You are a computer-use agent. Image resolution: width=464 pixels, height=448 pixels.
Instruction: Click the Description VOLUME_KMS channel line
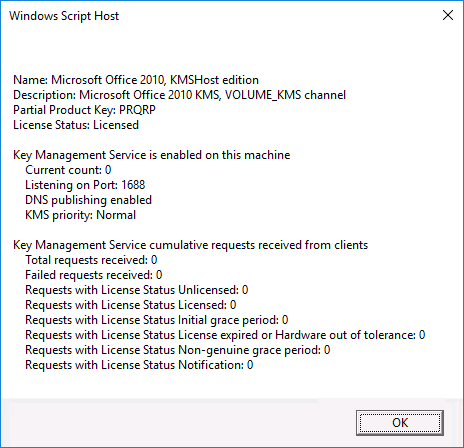coord(179,95)
